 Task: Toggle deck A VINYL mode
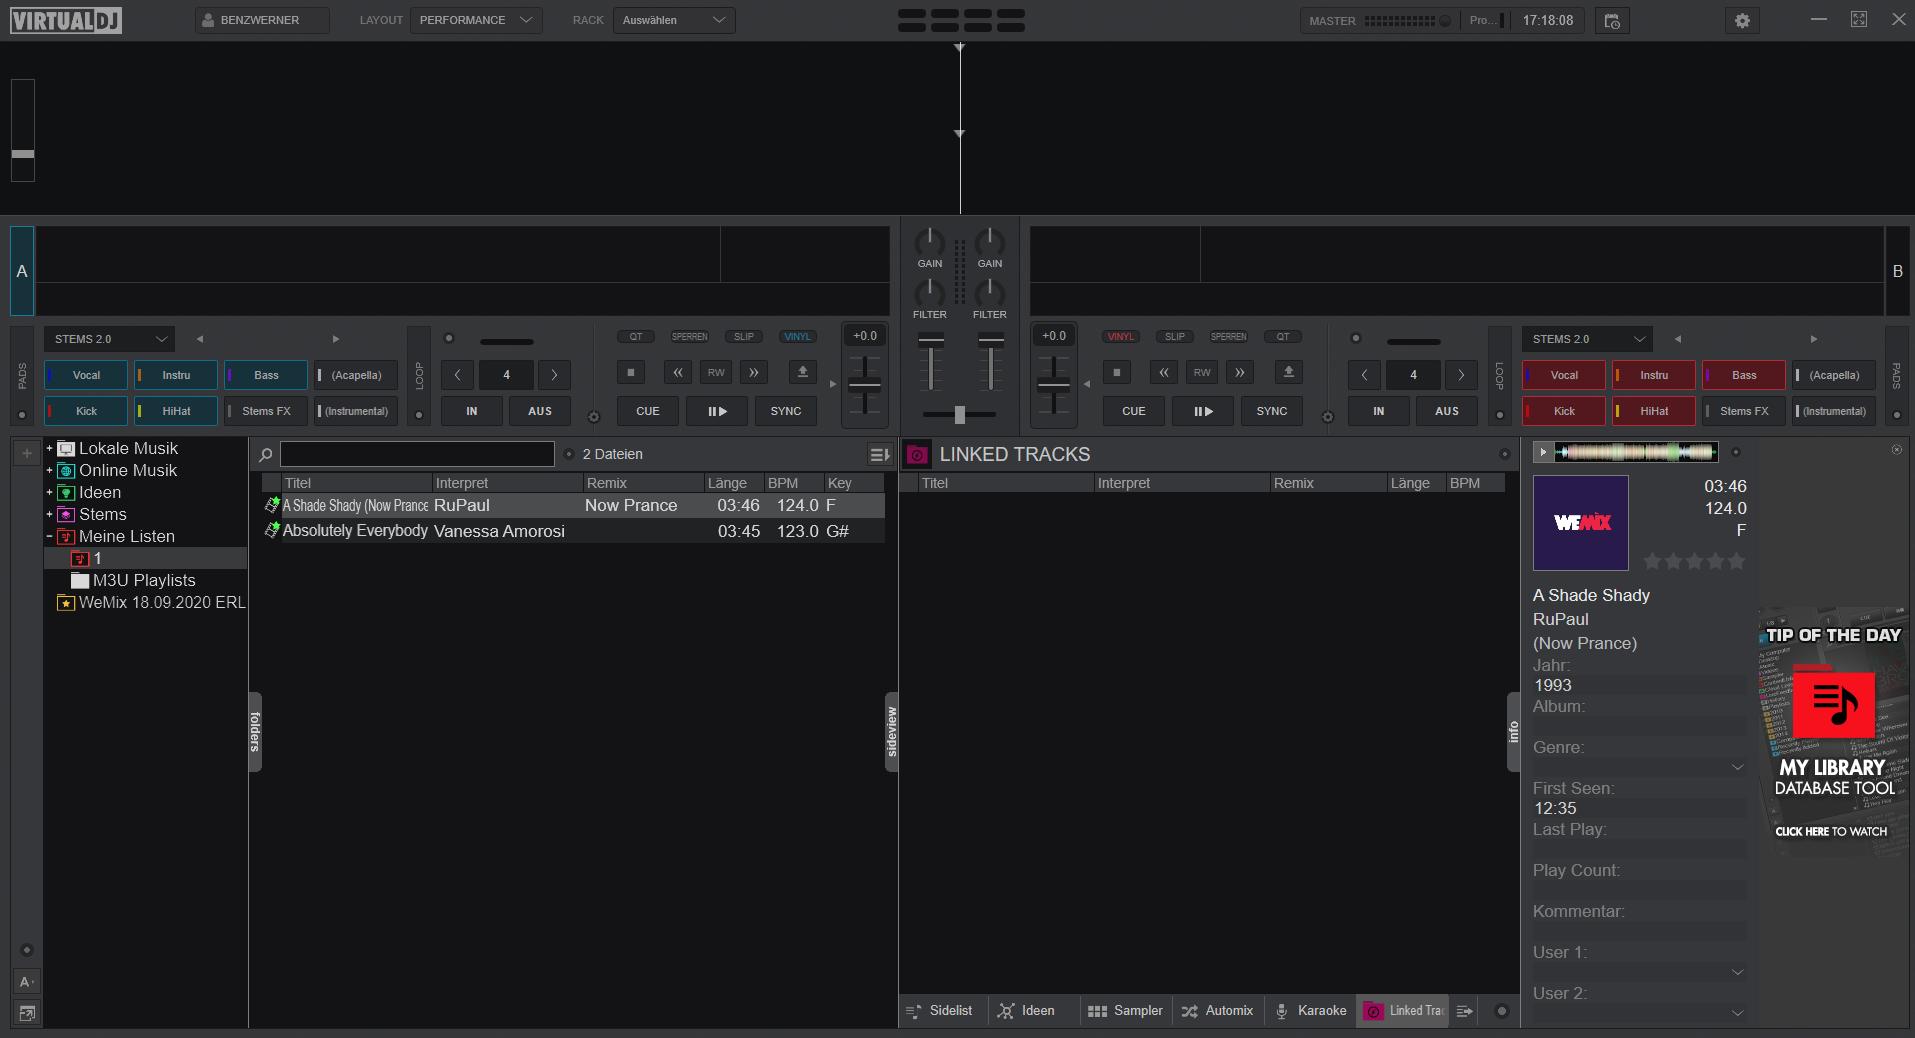pos(798,337)
